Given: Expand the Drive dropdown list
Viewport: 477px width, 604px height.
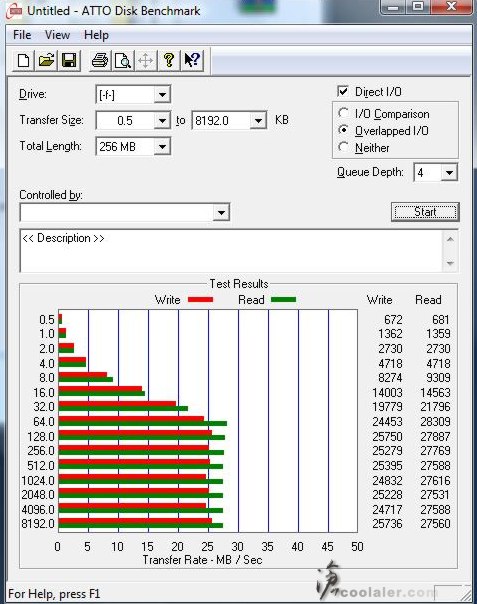Looking at the screenshot, I should 162,94.
